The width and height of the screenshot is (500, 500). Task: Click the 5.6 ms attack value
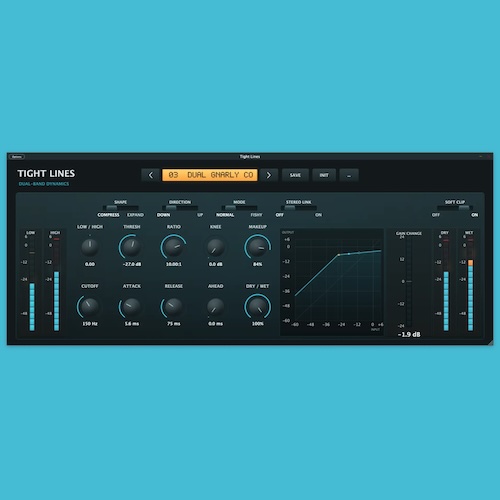click(x=132, y=324)
